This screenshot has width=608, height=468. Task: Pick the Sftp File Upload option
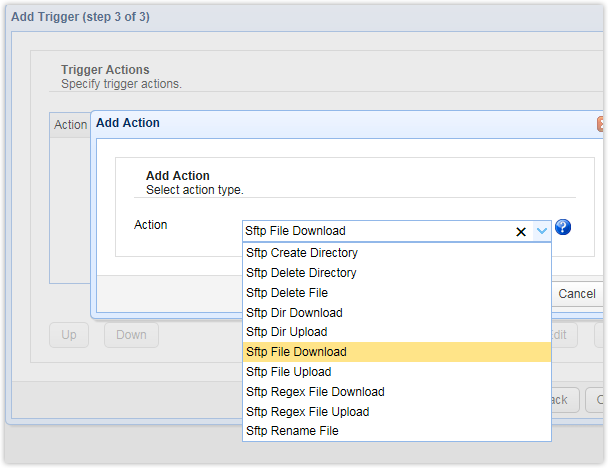289,372
